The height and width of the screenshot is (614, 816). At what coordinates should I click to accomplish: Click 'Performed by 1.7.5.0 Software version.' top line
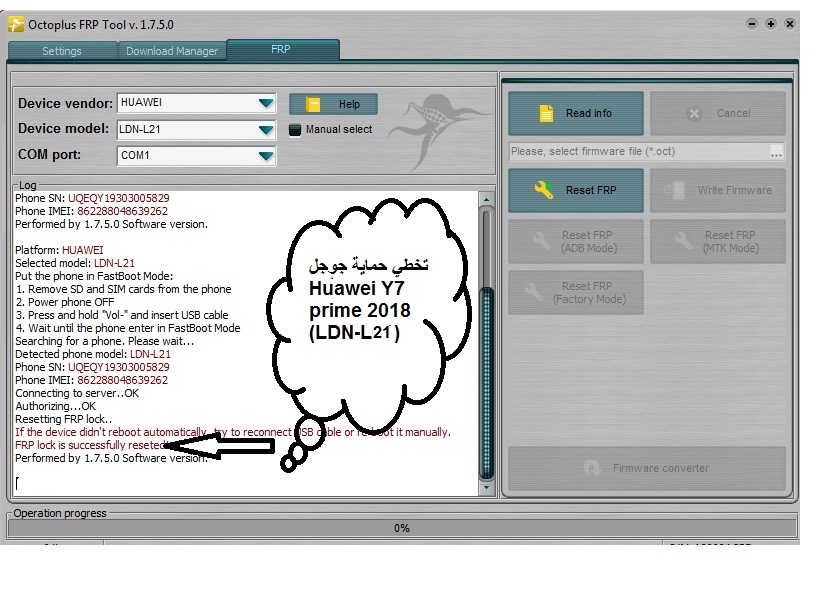111,224
